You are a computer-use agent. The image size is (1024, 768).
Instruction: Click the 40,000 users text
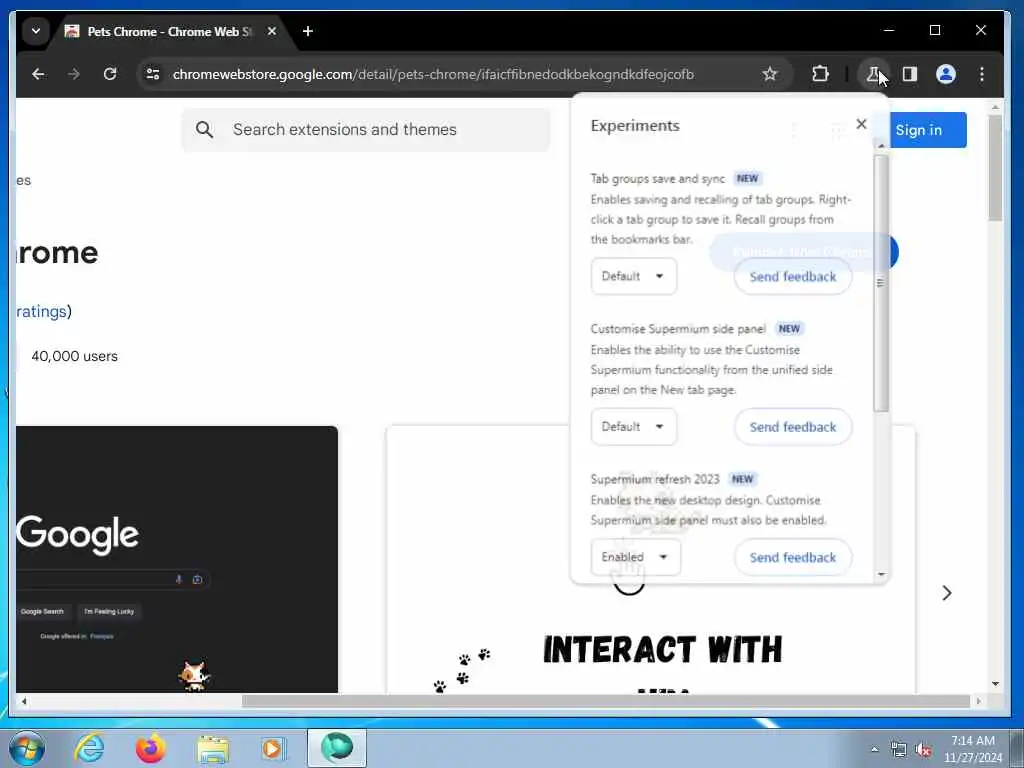(74, 356)
